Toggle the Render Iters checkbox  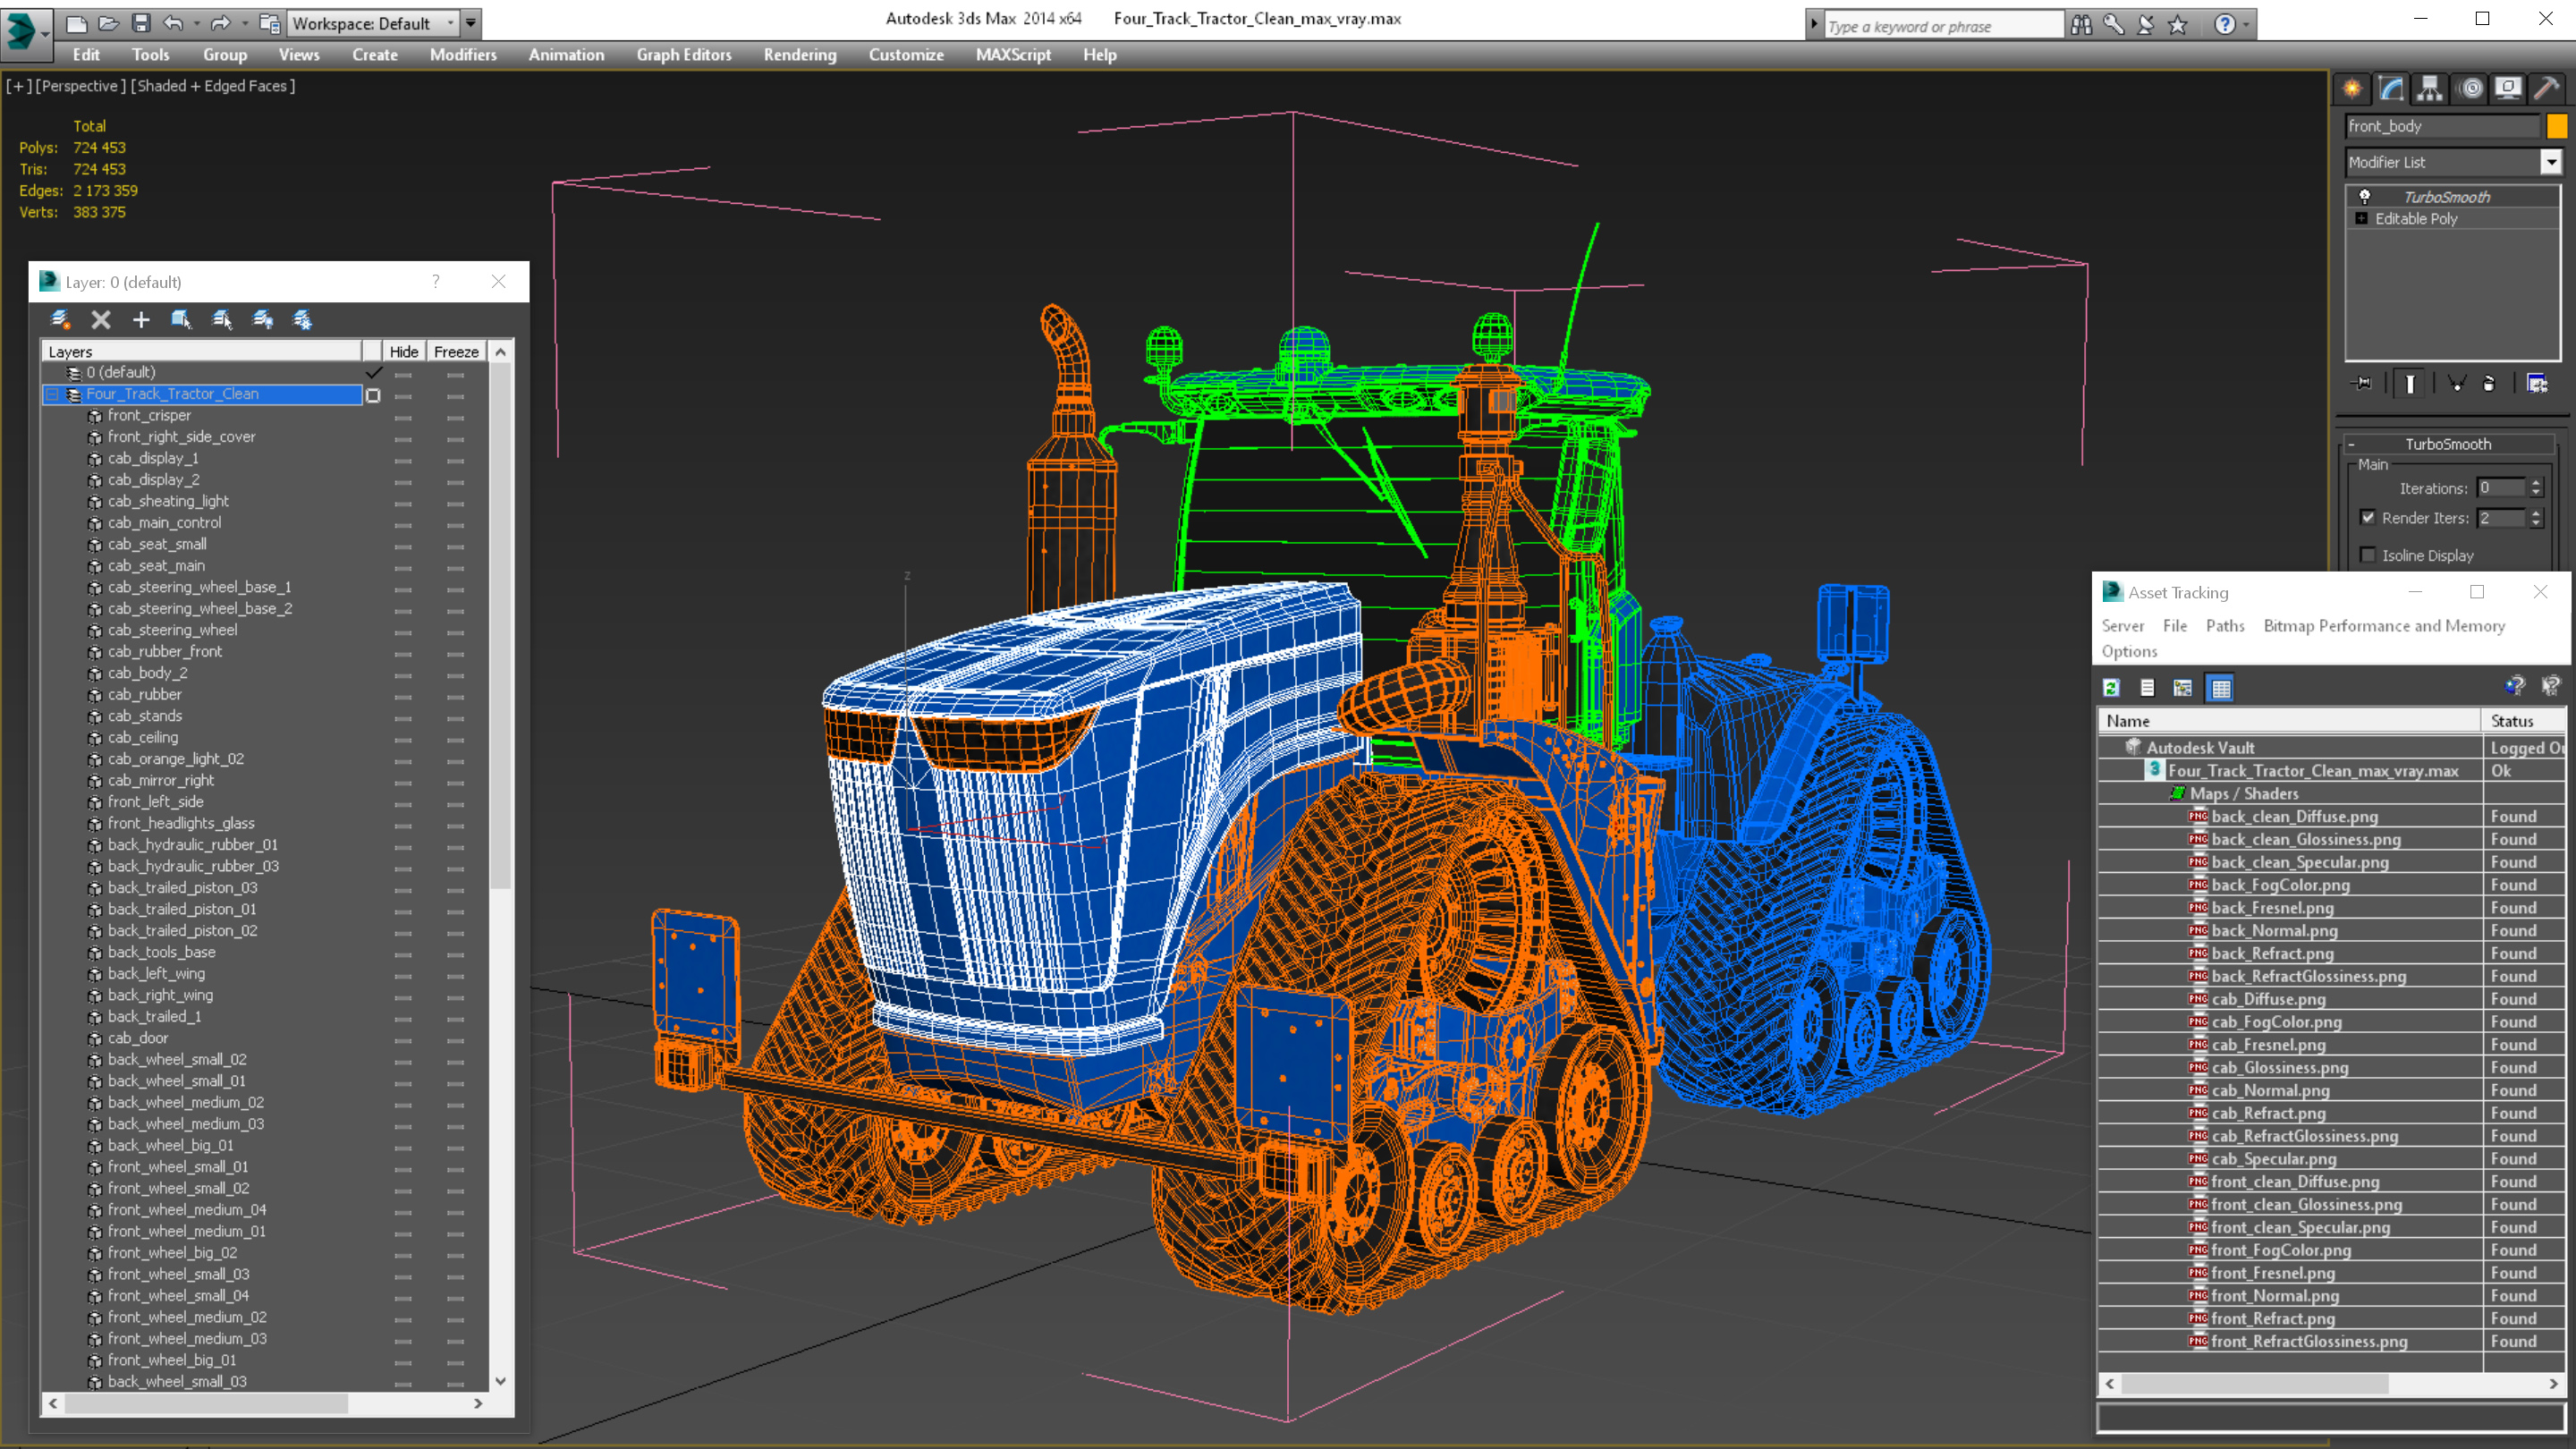click(x=2367, y=517)
